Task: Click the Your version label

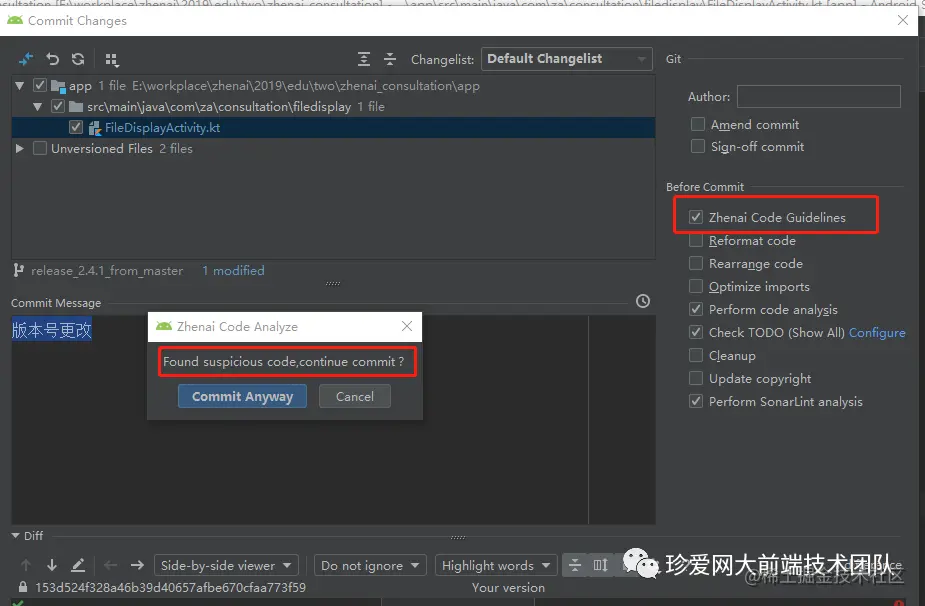Action: tap(509, 588)
